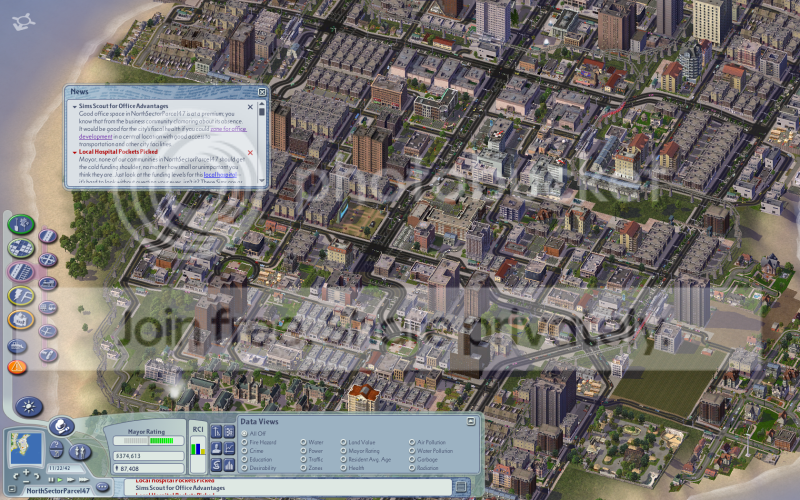The image size is (800, 500).
Task: Switch to Mayor Mode hat button
Action: (62, 426)
